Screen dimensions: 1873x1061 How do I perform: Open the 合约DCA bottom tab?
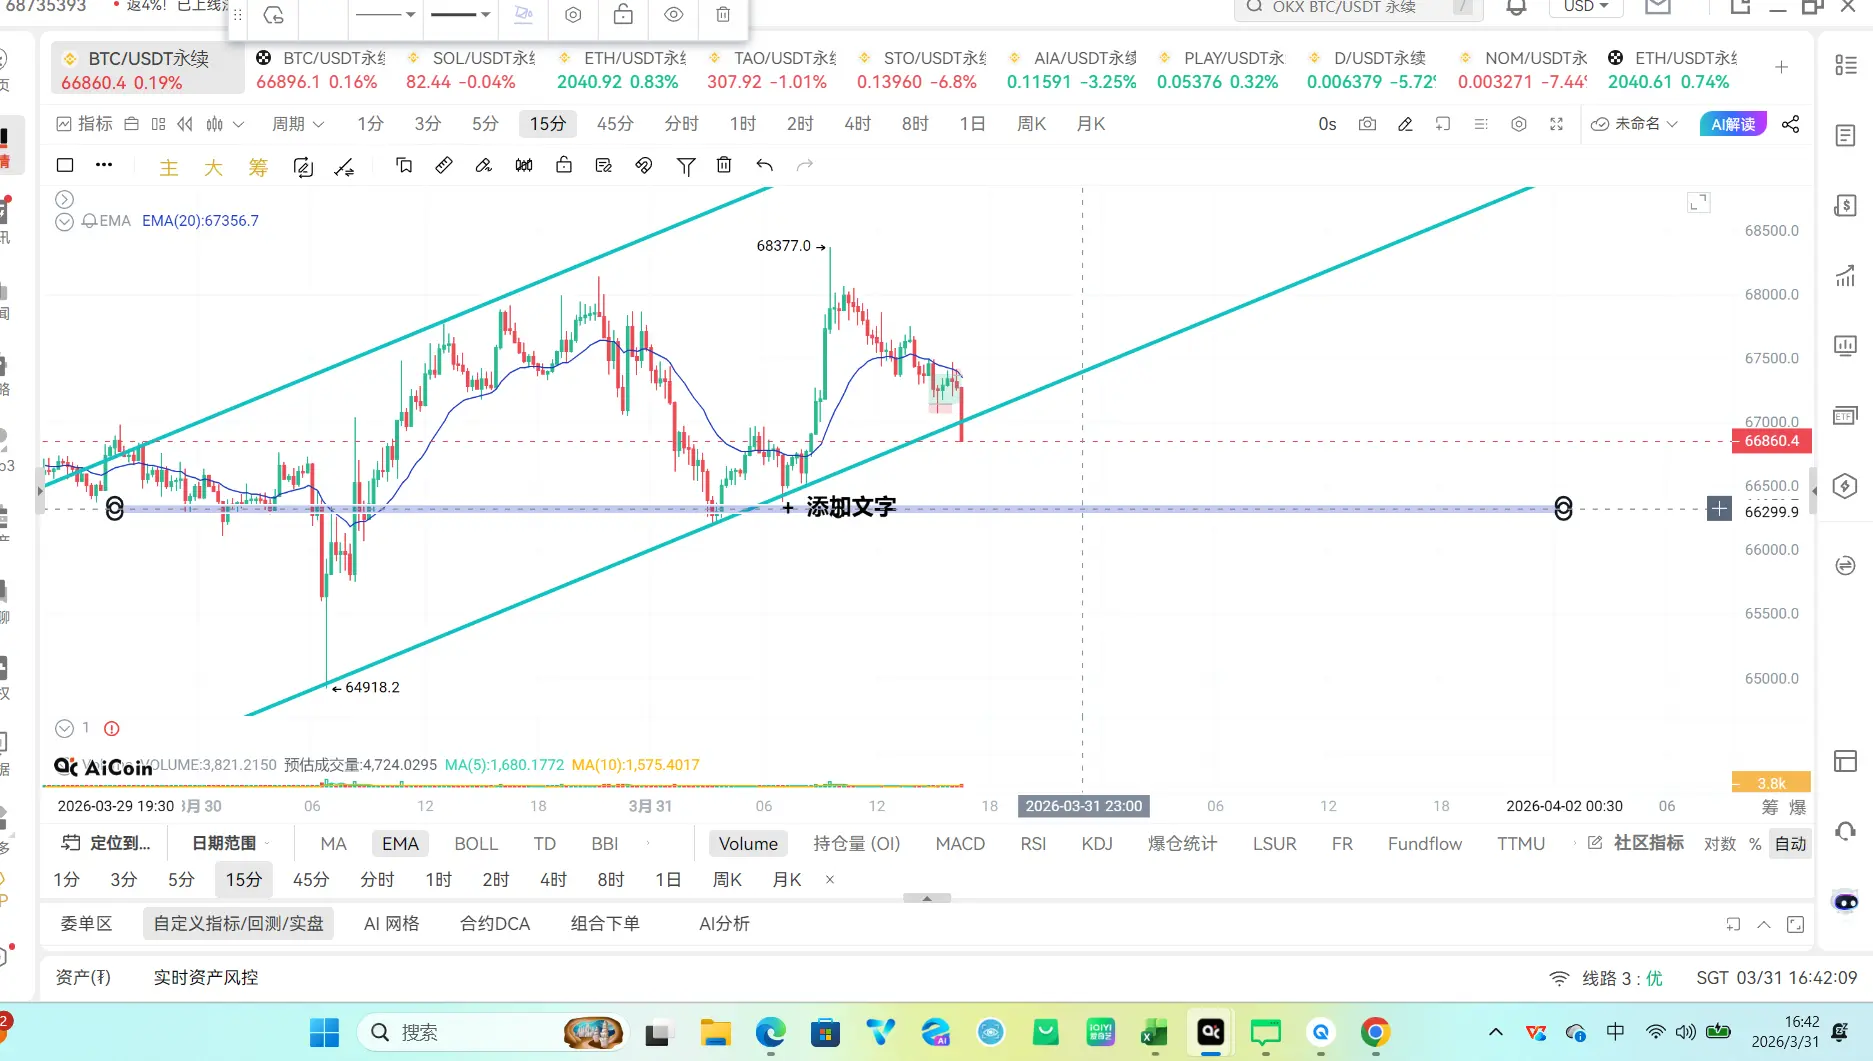(495, 924)
